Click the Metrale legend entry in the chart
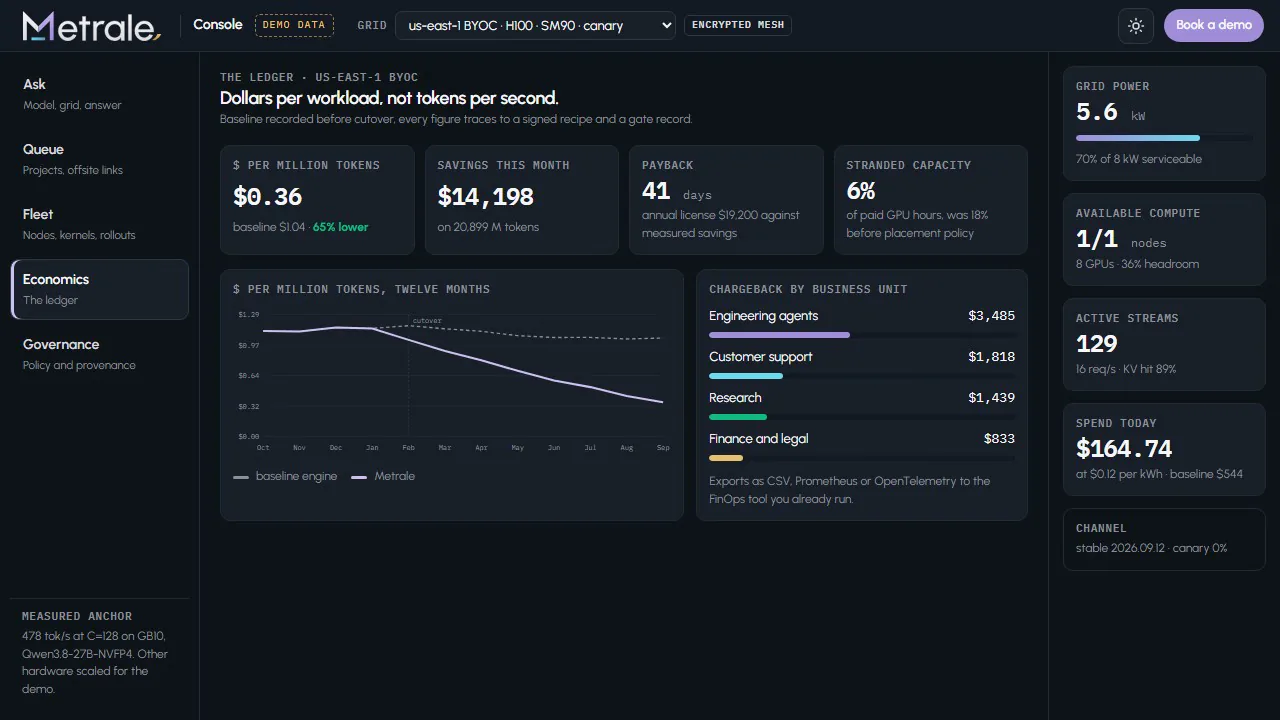The image size is (1280, 720). click(x=383, y=476)
